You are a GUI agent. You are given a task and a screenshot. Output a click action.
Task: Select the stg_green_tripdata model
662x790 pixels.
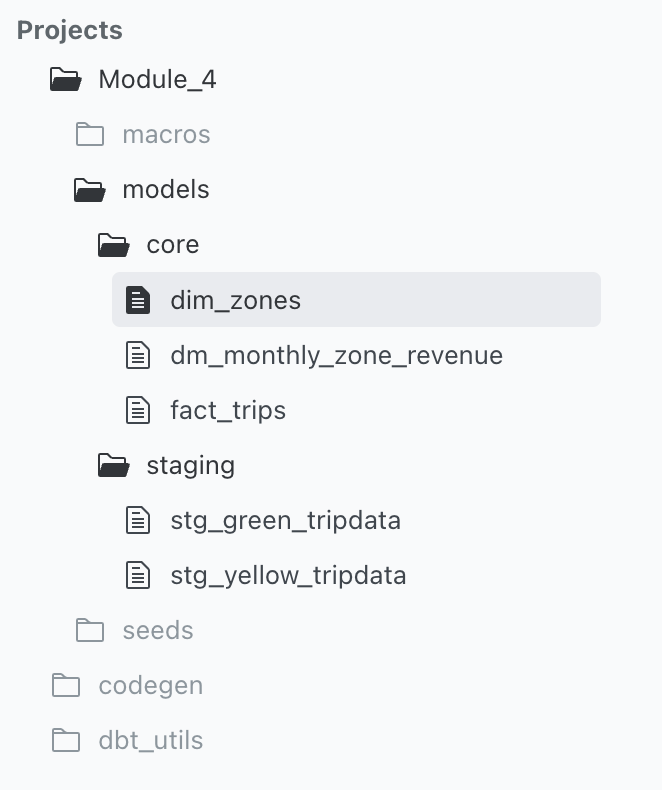click(286, 521)
